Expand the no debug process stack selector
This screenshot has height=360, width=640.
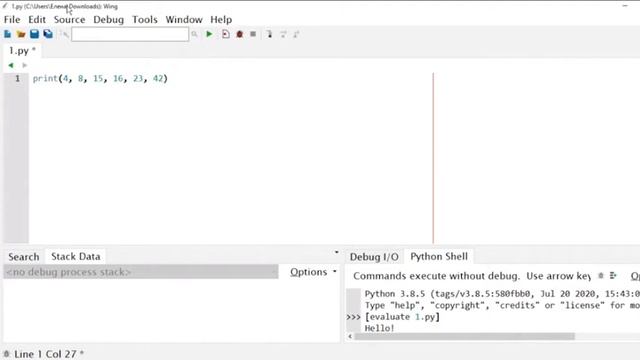[x=141, y=272]
